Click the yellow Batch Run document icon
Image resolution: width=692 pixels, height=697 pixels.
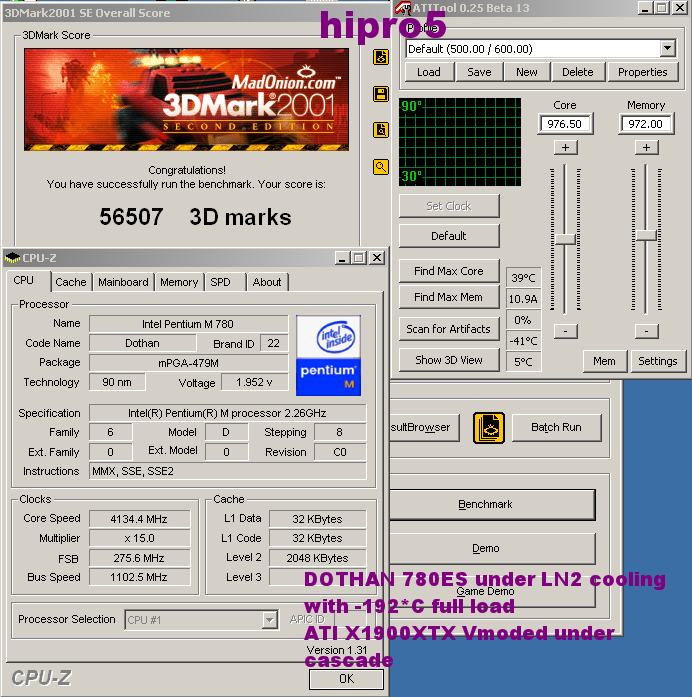coord(488,428)
